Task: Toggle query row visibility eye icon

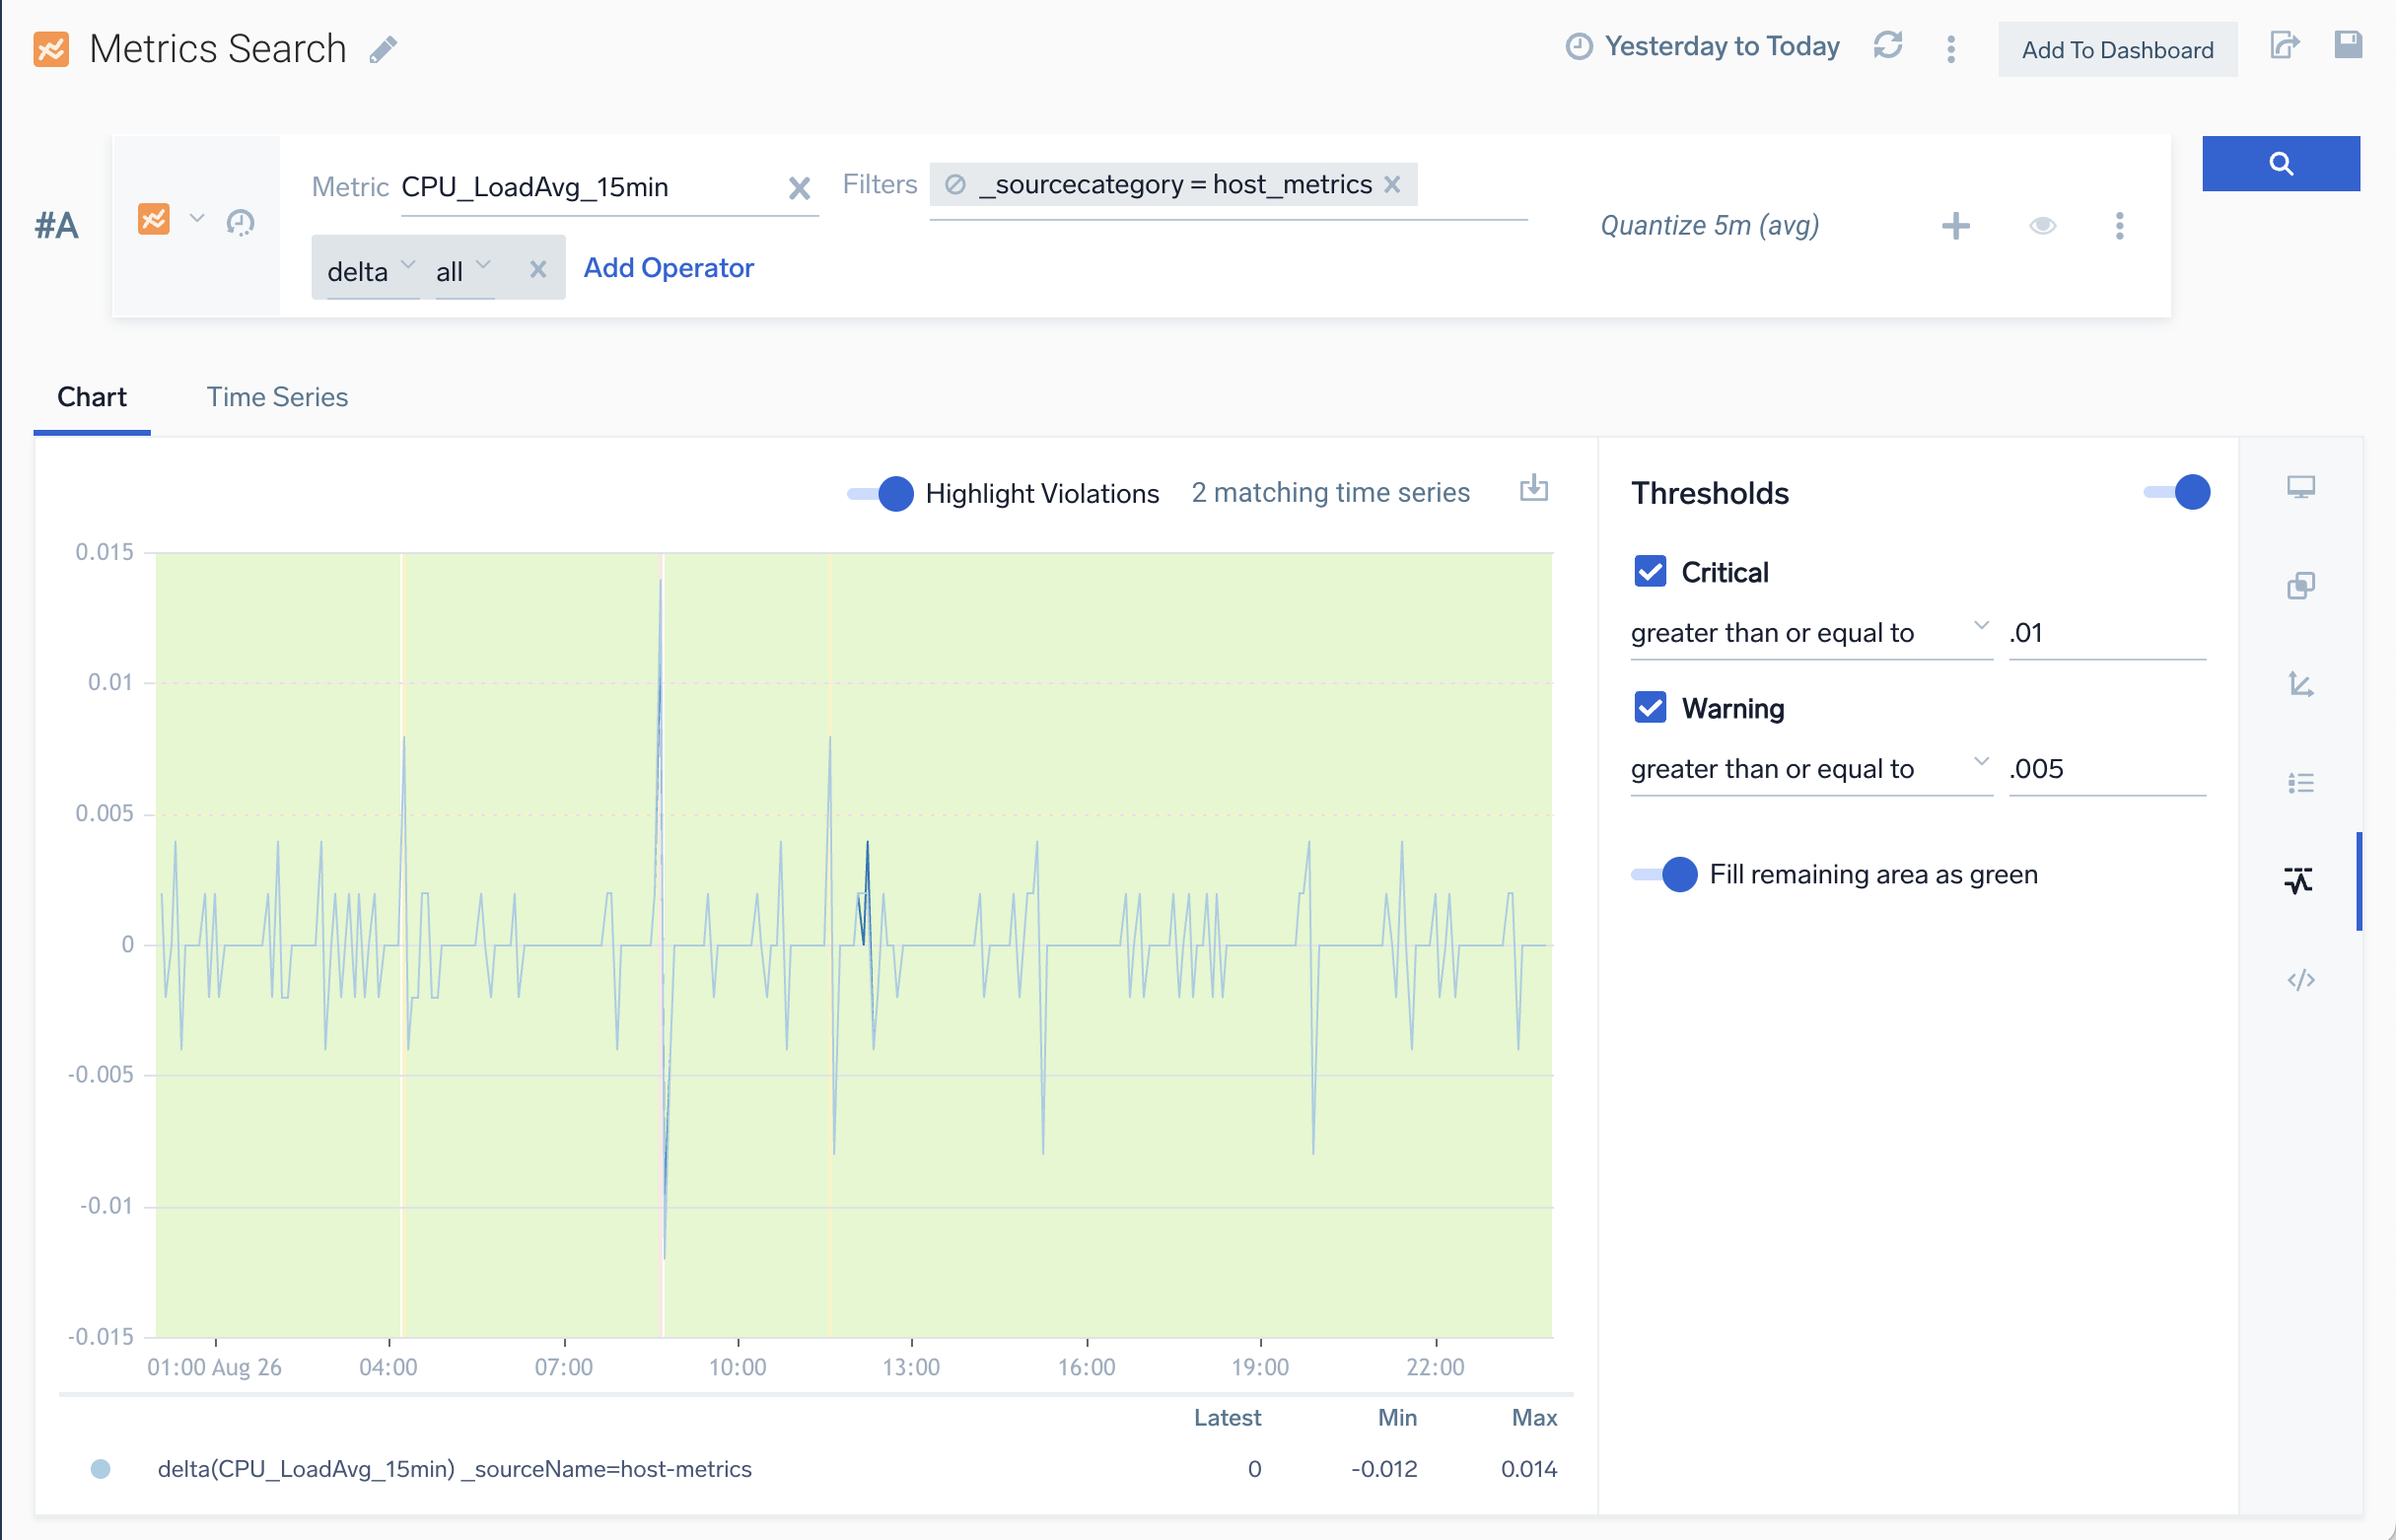Action: 2042,226
